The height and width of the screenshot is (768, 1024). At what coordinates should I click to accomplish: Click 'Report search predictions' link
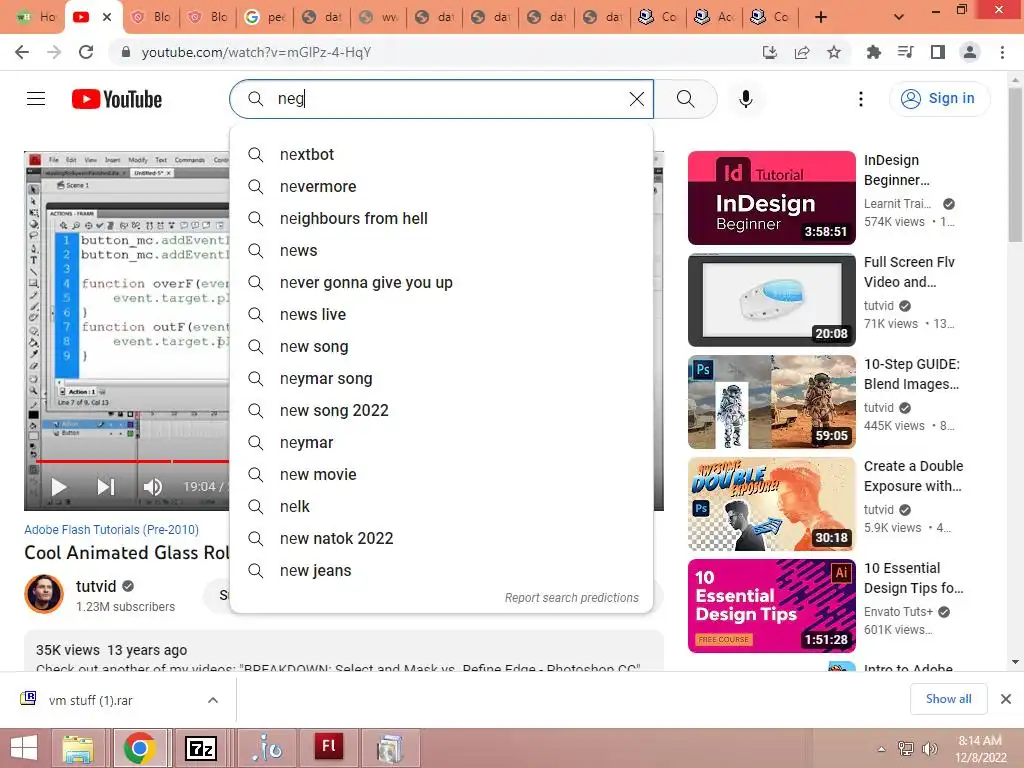571,598
